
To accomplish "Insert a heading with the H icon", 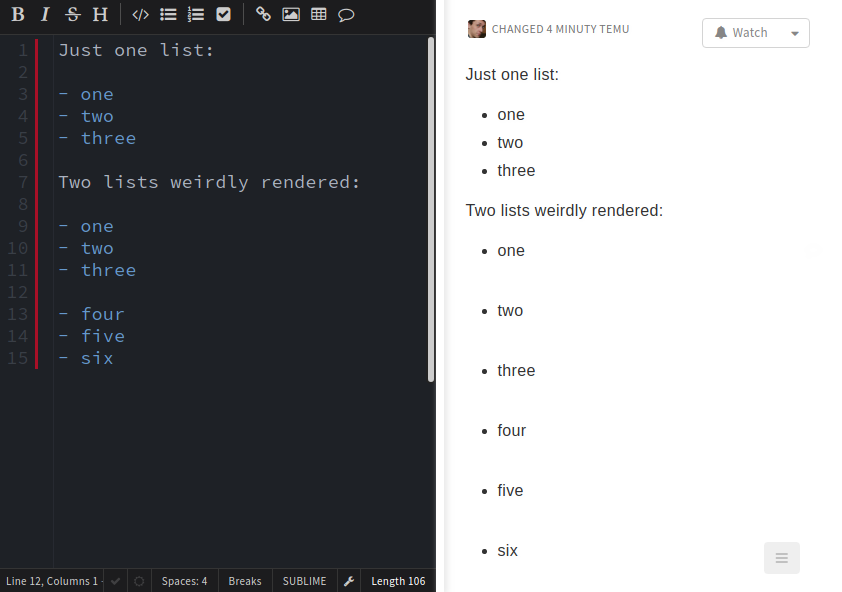I will pos(99,14).
